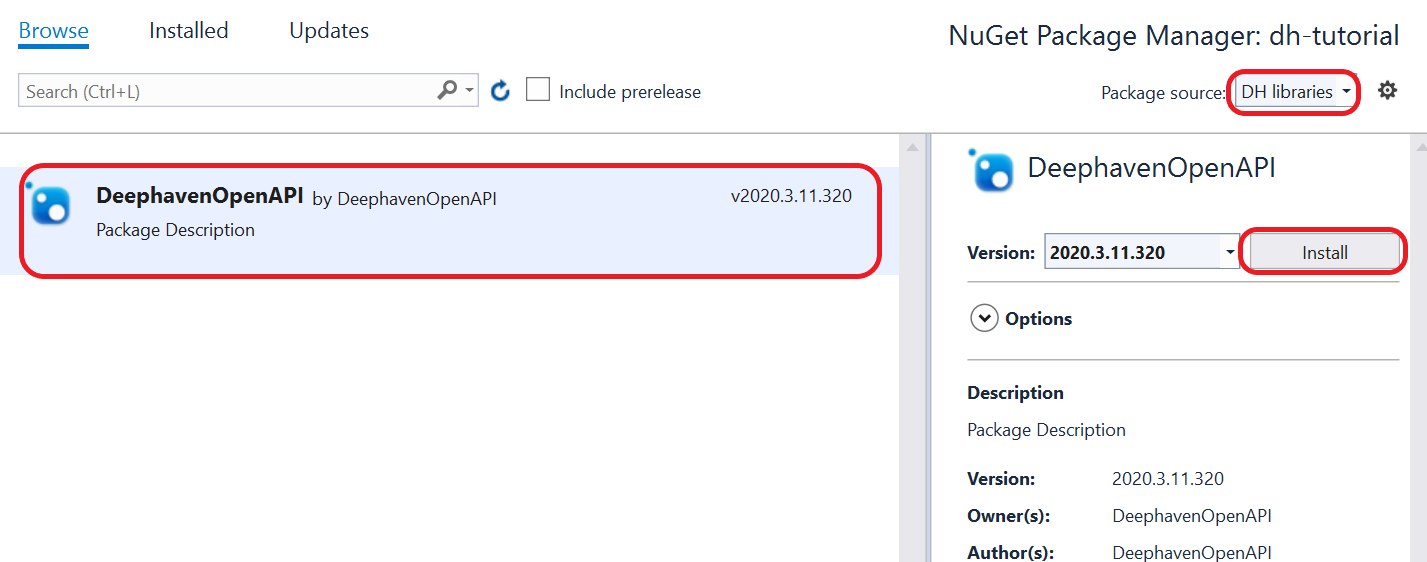Viewport: 1427px width, 562px height.
Task: Open the Package source dropdown
Action: (1294, 92)
